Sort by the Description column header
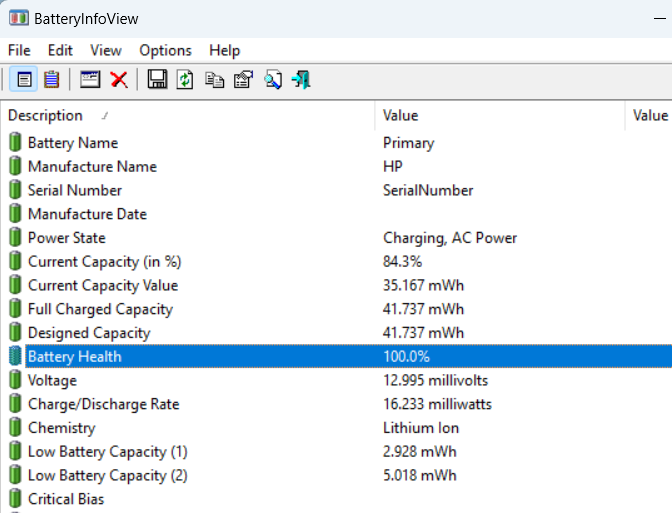 point(188,115)
